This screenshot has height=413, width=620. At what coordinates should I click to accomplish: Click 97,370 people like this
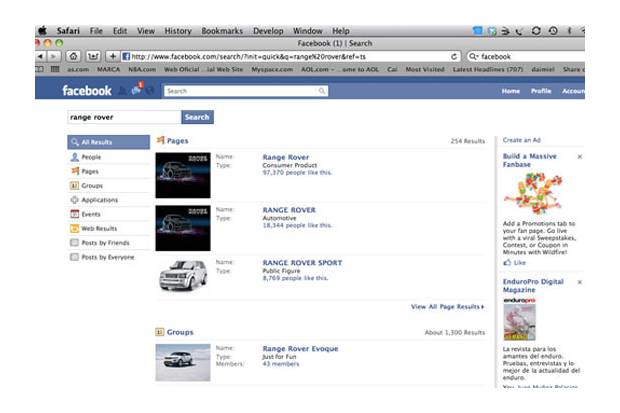[x=297, y=172]
